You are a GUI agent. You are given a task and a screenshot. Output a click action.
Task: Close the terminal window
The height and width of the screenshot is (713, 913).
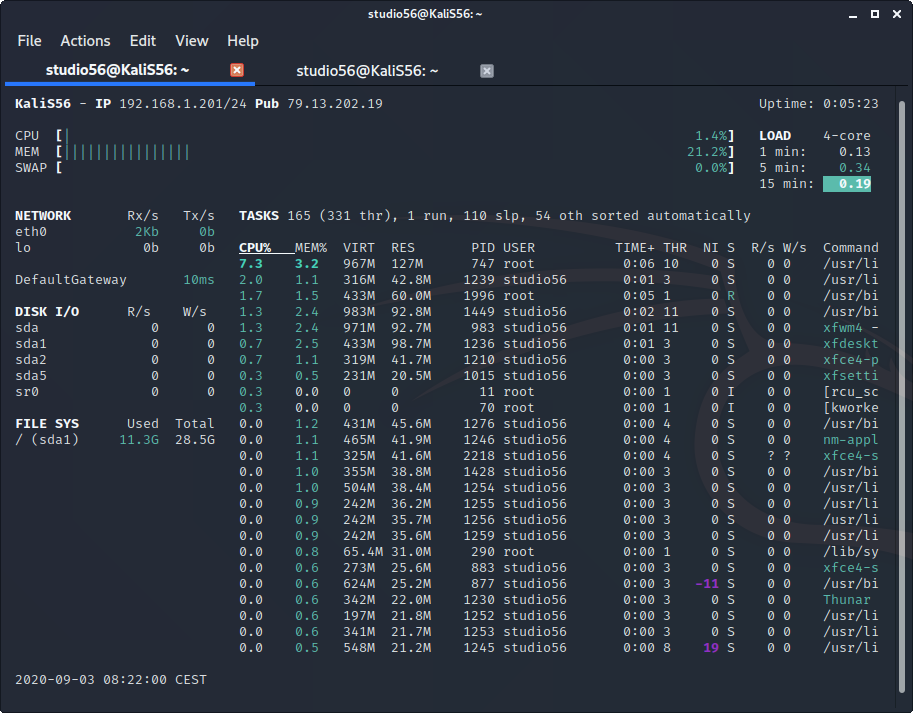[x=897, y=14]
